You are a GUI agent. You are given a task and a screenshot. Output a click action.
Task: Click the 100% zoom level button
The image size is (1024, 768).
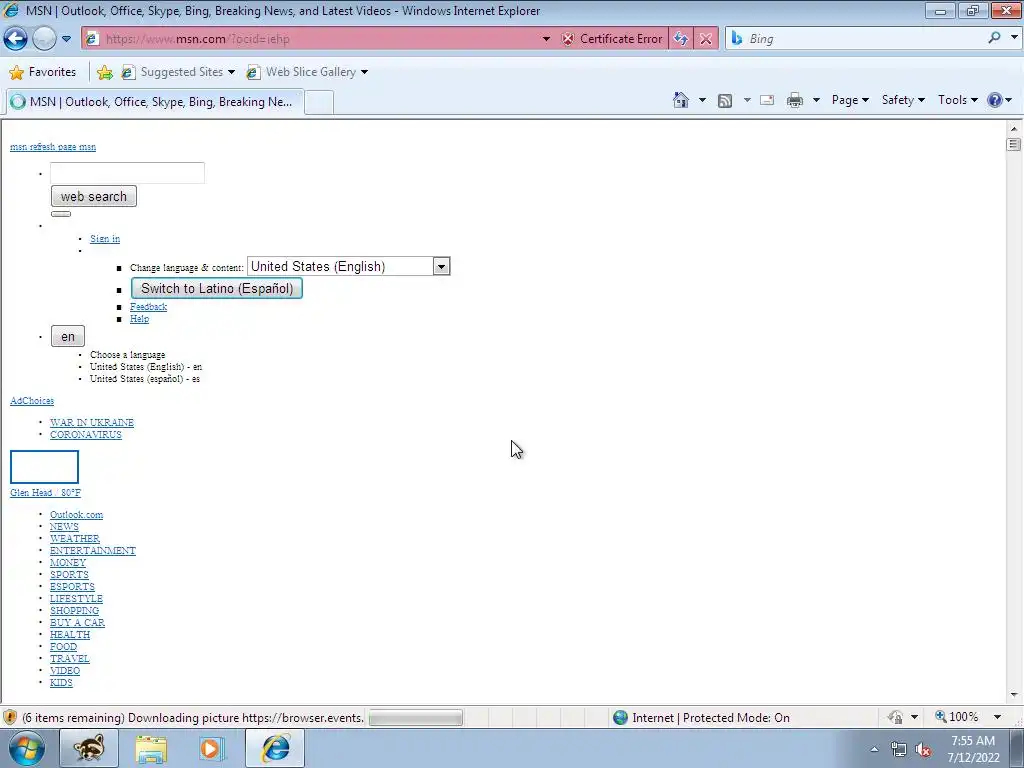click(956, 717)
